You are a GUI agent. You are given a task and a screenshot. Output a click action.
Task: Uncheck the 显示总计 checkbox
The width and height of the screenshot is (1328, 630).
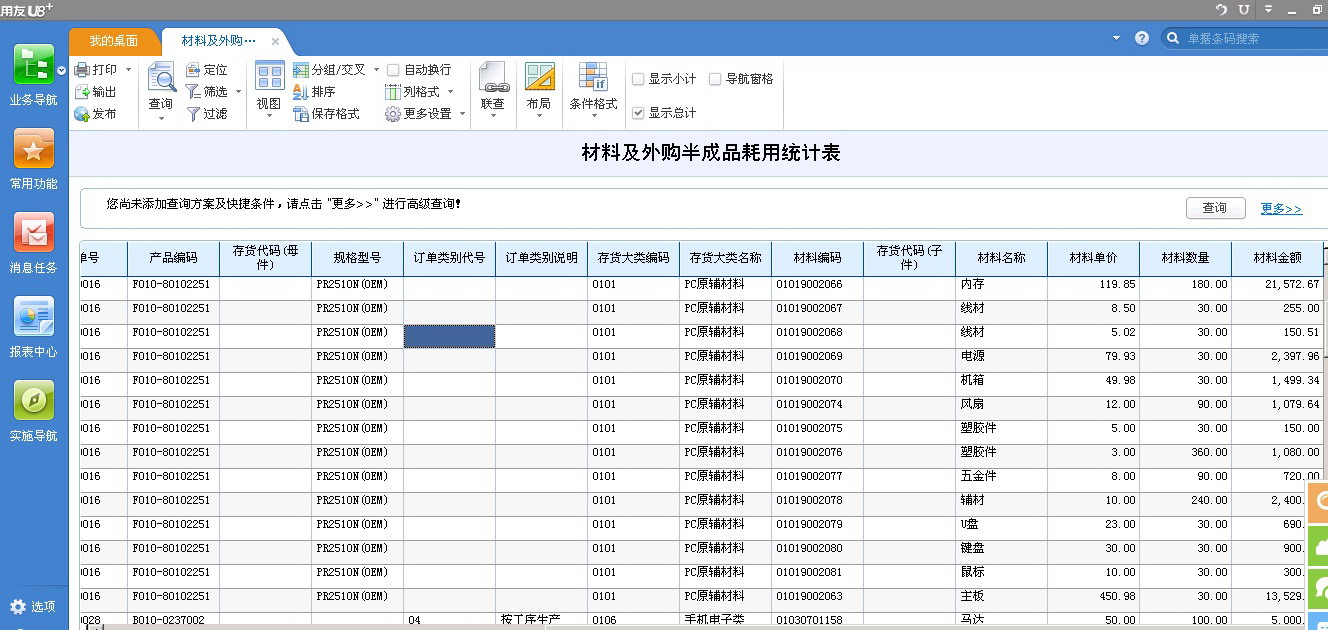pyautogui.click(x=638, y=113)
